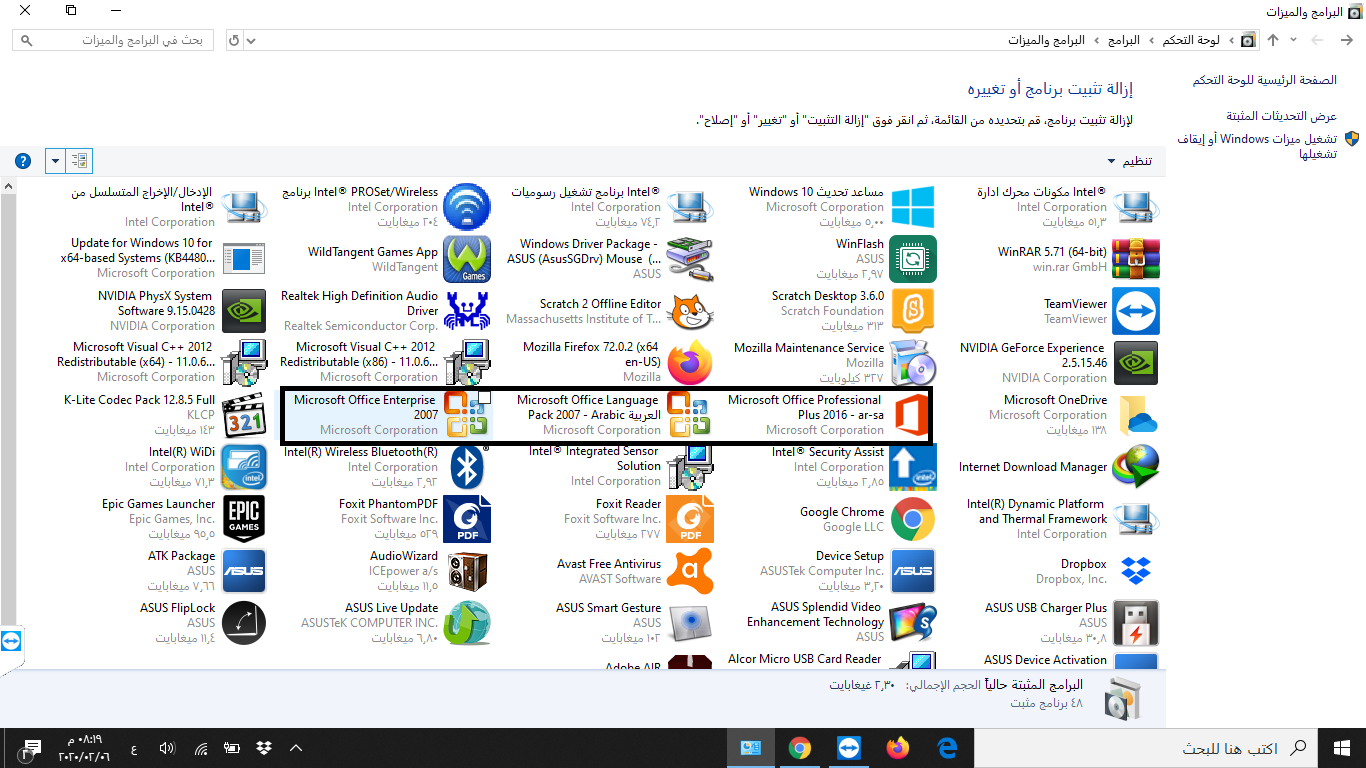
Task: Click the taskbar search box اكتب هنا للبحث
Action: pos(1145,748)
